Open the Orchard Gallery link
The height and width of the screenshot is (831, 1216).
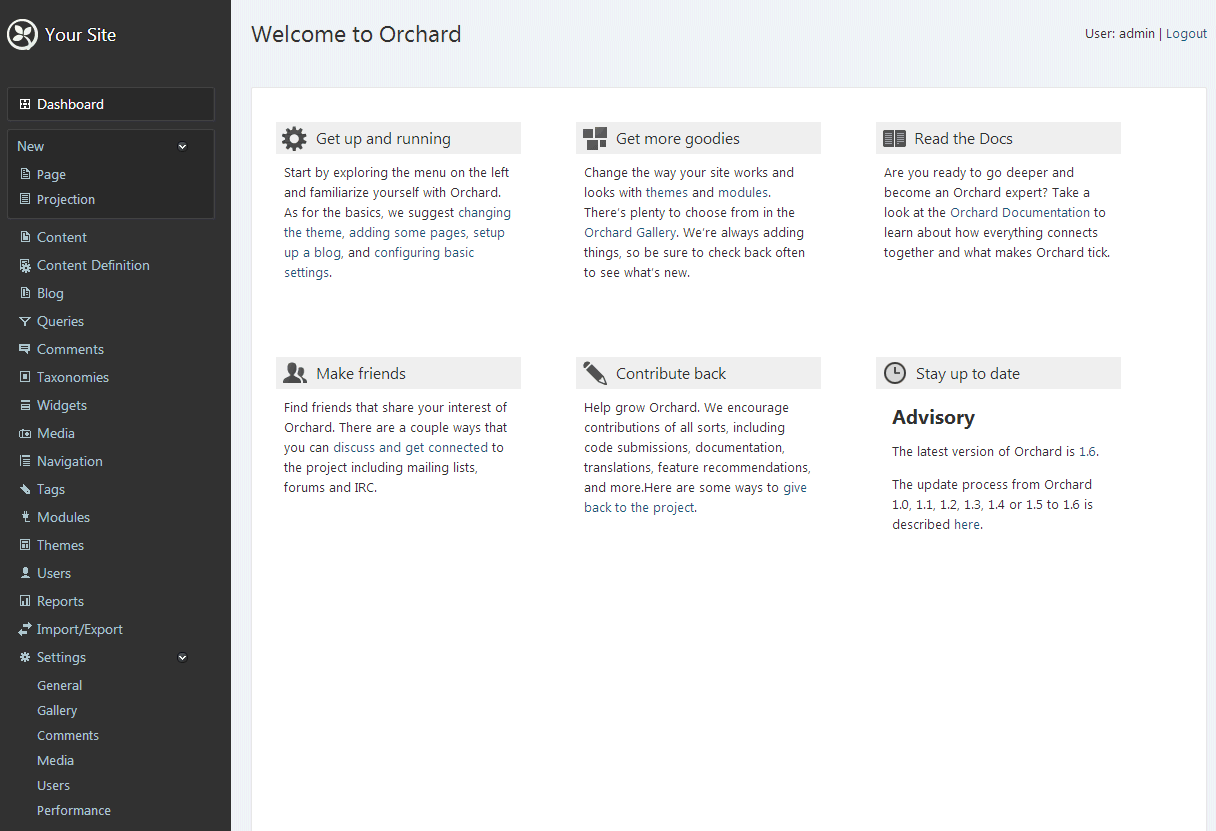point(630,232)
